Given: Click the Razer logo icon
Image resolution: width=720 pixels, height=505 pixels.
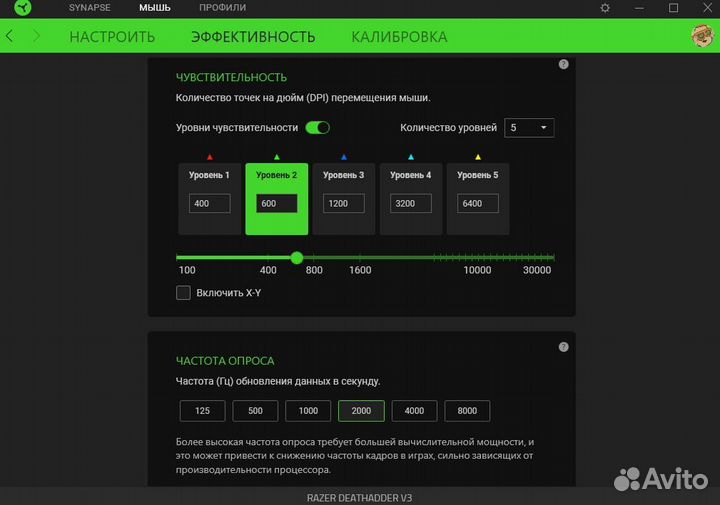Looking at the screenshot, I should point(22,7).
